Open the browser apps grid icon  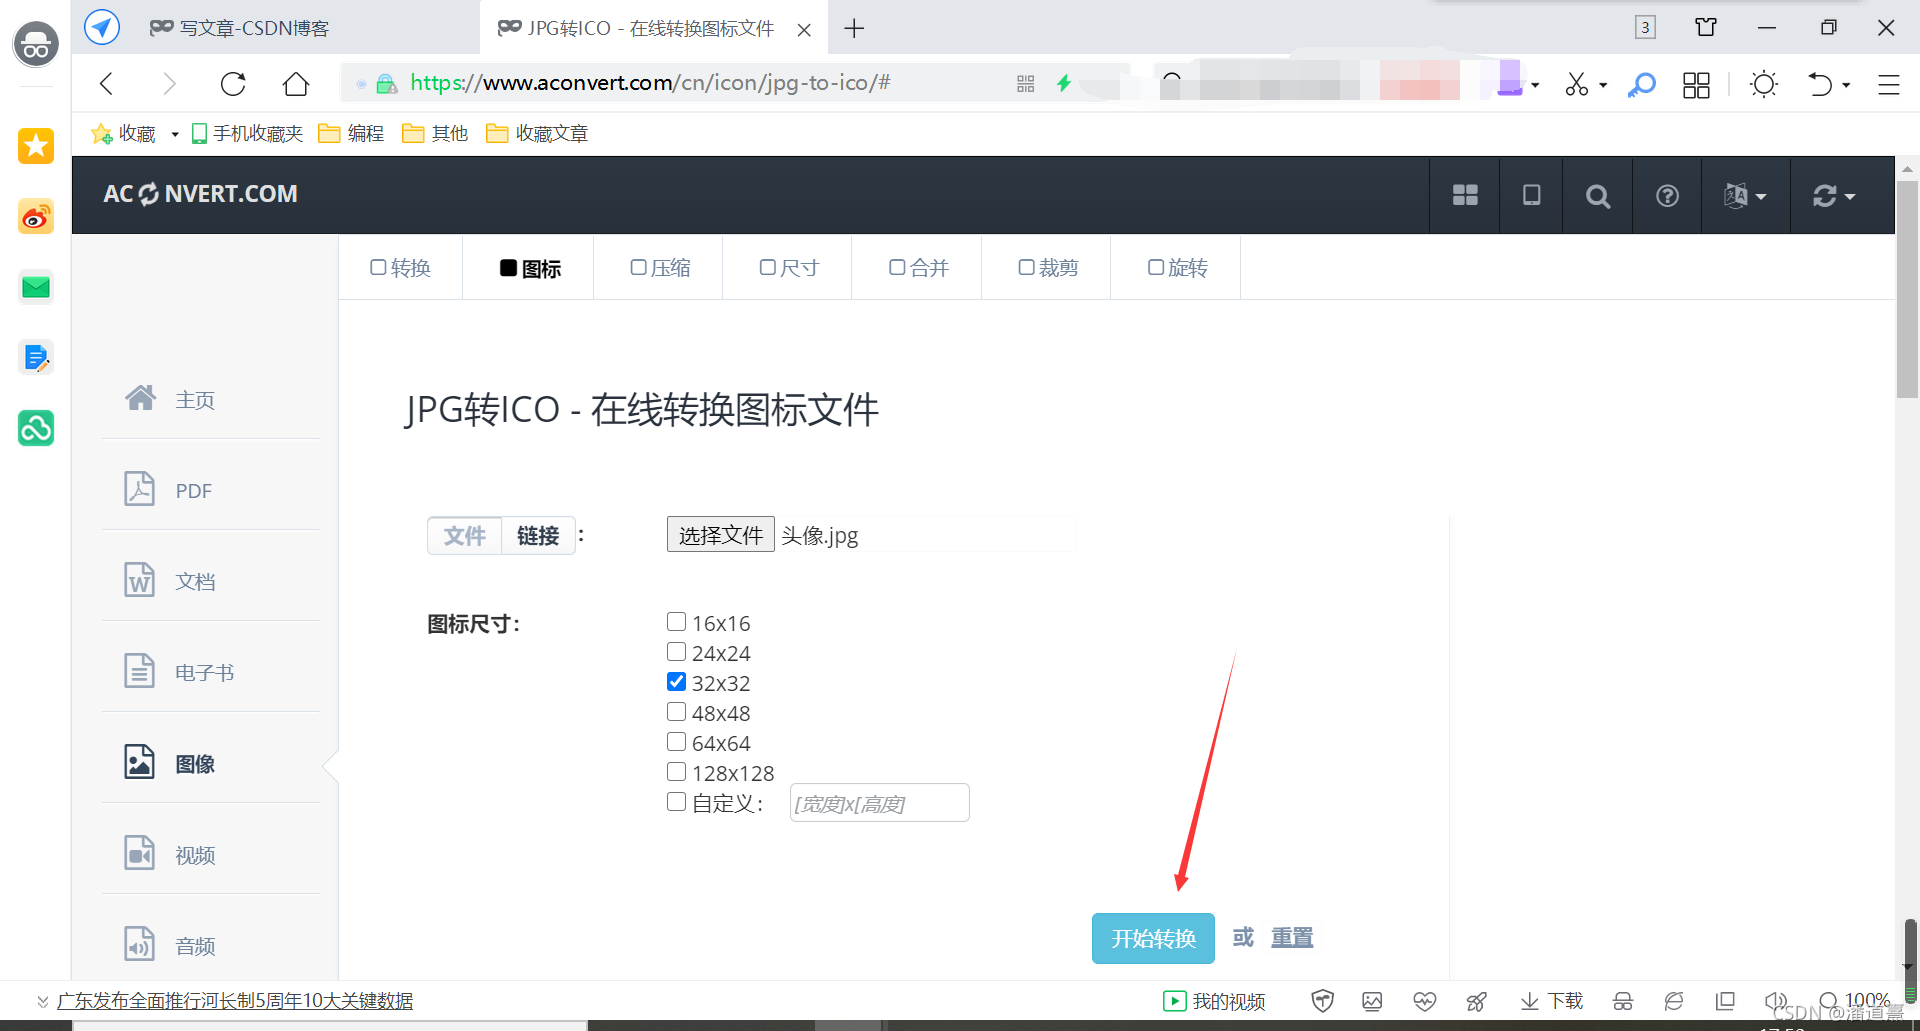[x=1696, y=85]
